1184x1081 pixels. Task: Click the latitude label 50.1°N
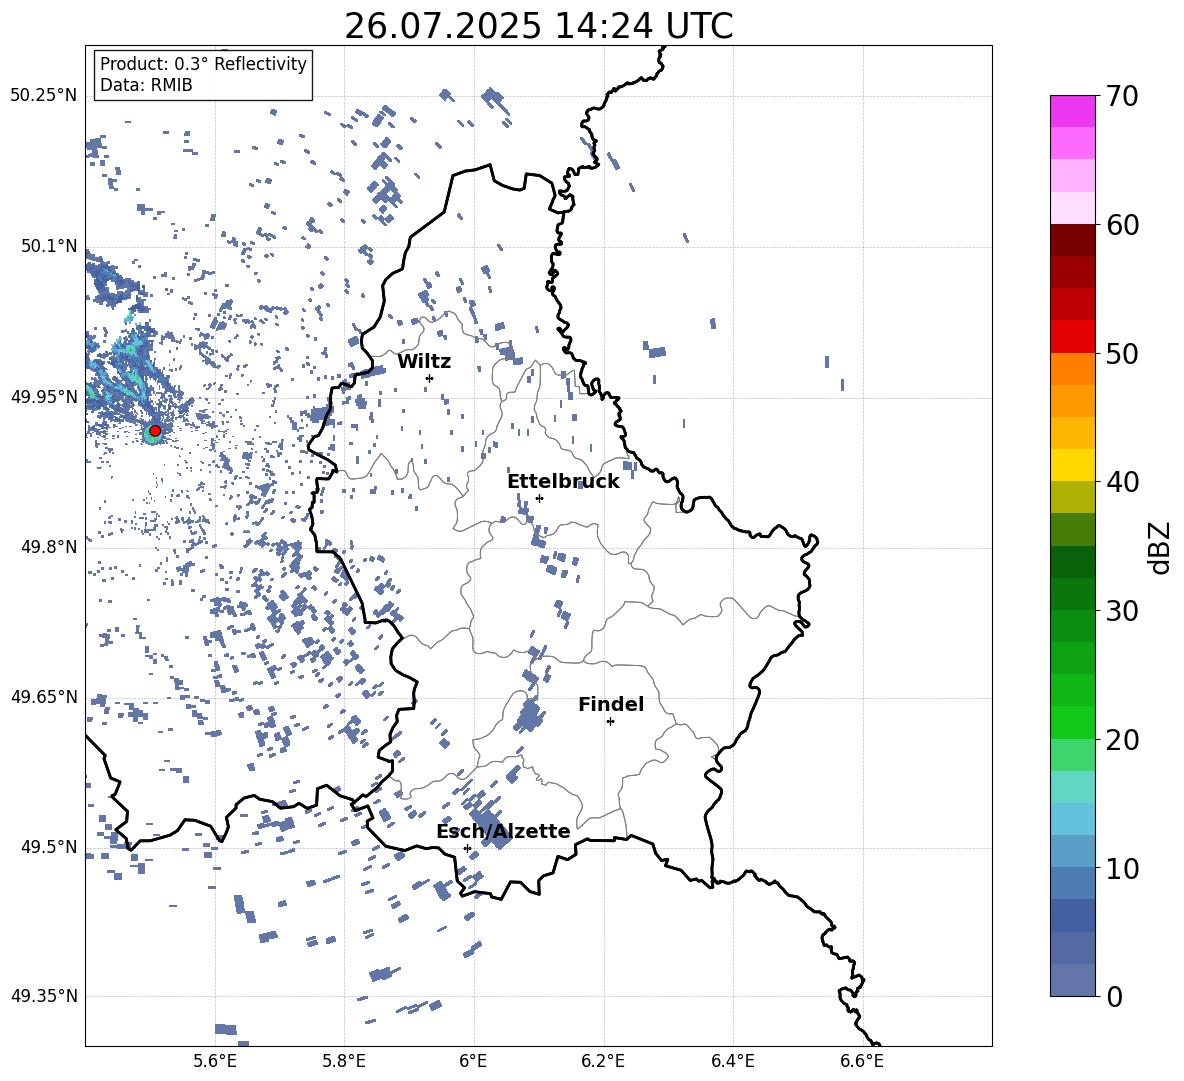click(x=50, y=246)
